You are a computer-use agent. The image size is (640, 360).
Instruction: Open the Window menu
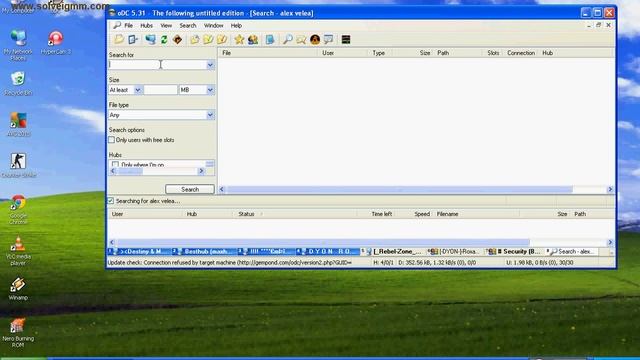coord(213,25)
